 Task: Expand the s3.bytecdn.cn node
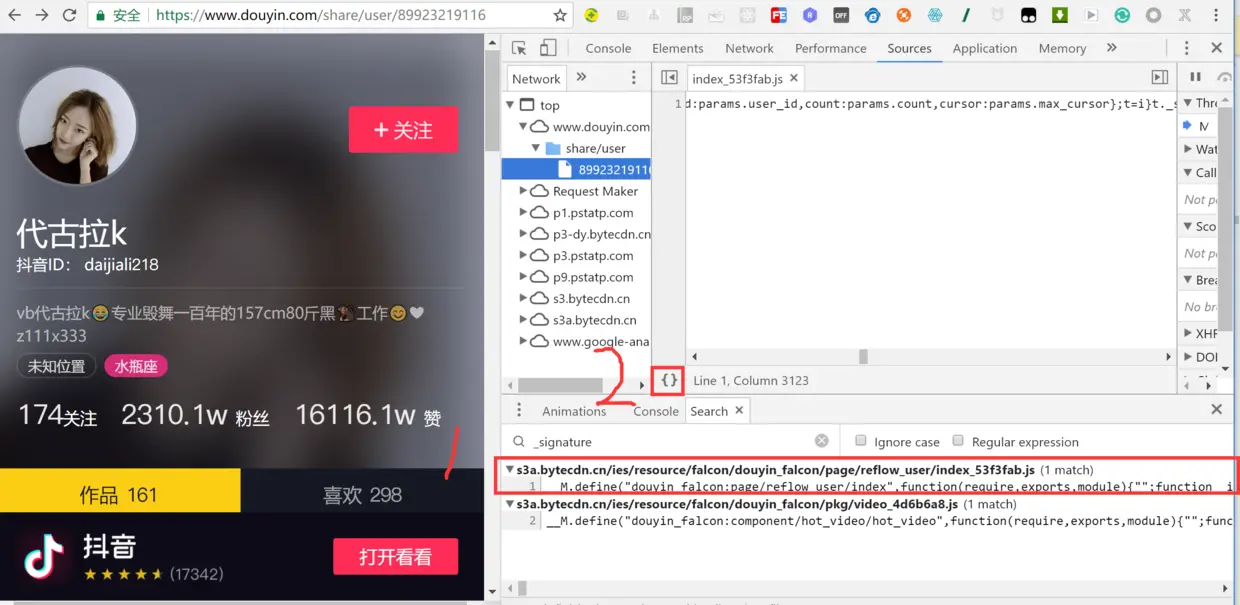point(523,298)
